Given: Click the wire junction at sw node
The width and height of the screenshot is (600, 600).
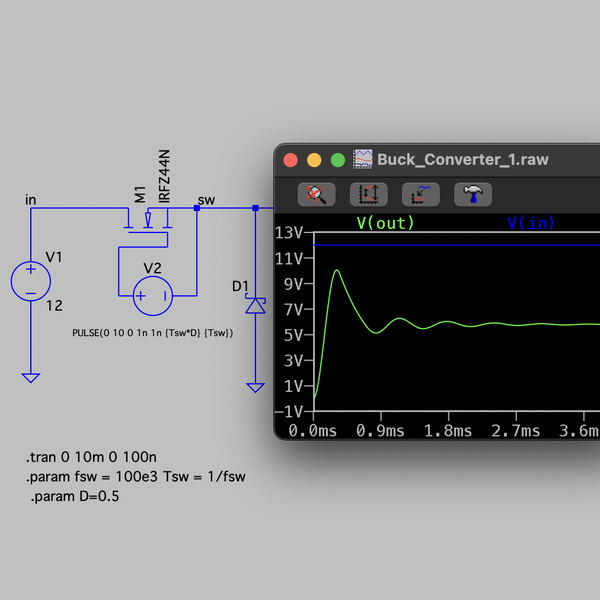Looking at the screenshot, I should (197, 208).
